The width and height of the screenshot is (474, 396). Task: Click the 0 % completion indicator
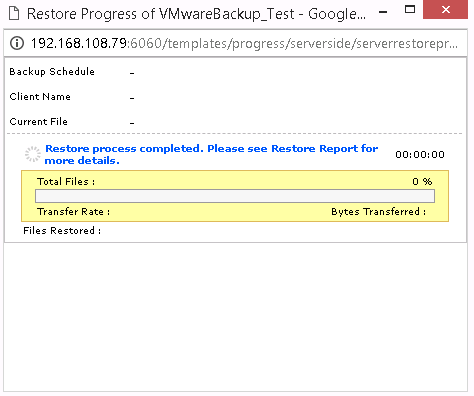(422, 182)
